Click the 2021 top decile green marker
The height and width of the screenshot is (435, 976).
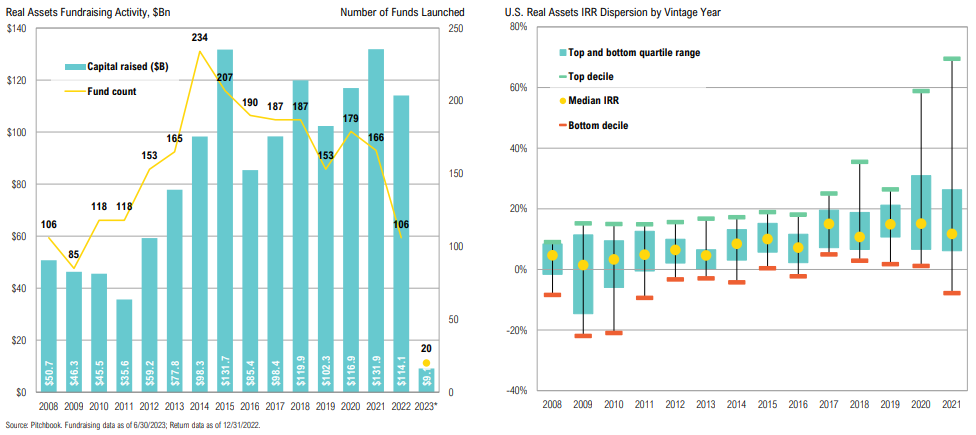coord(951,59)
